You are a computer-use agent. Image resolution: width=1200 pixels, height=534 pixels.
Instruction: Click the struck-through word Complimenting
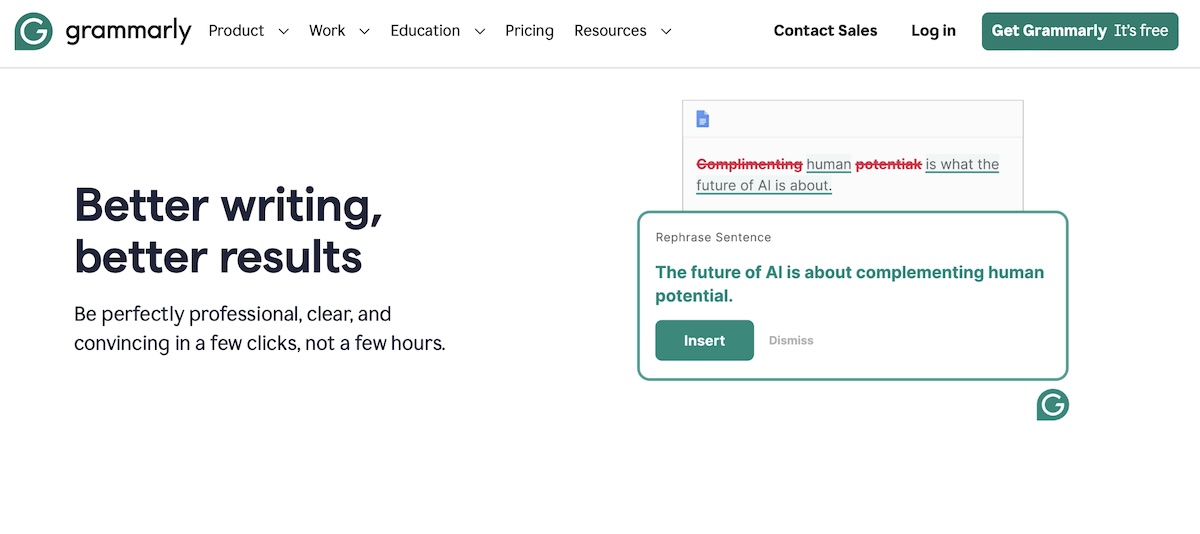[x=749, y=164]
